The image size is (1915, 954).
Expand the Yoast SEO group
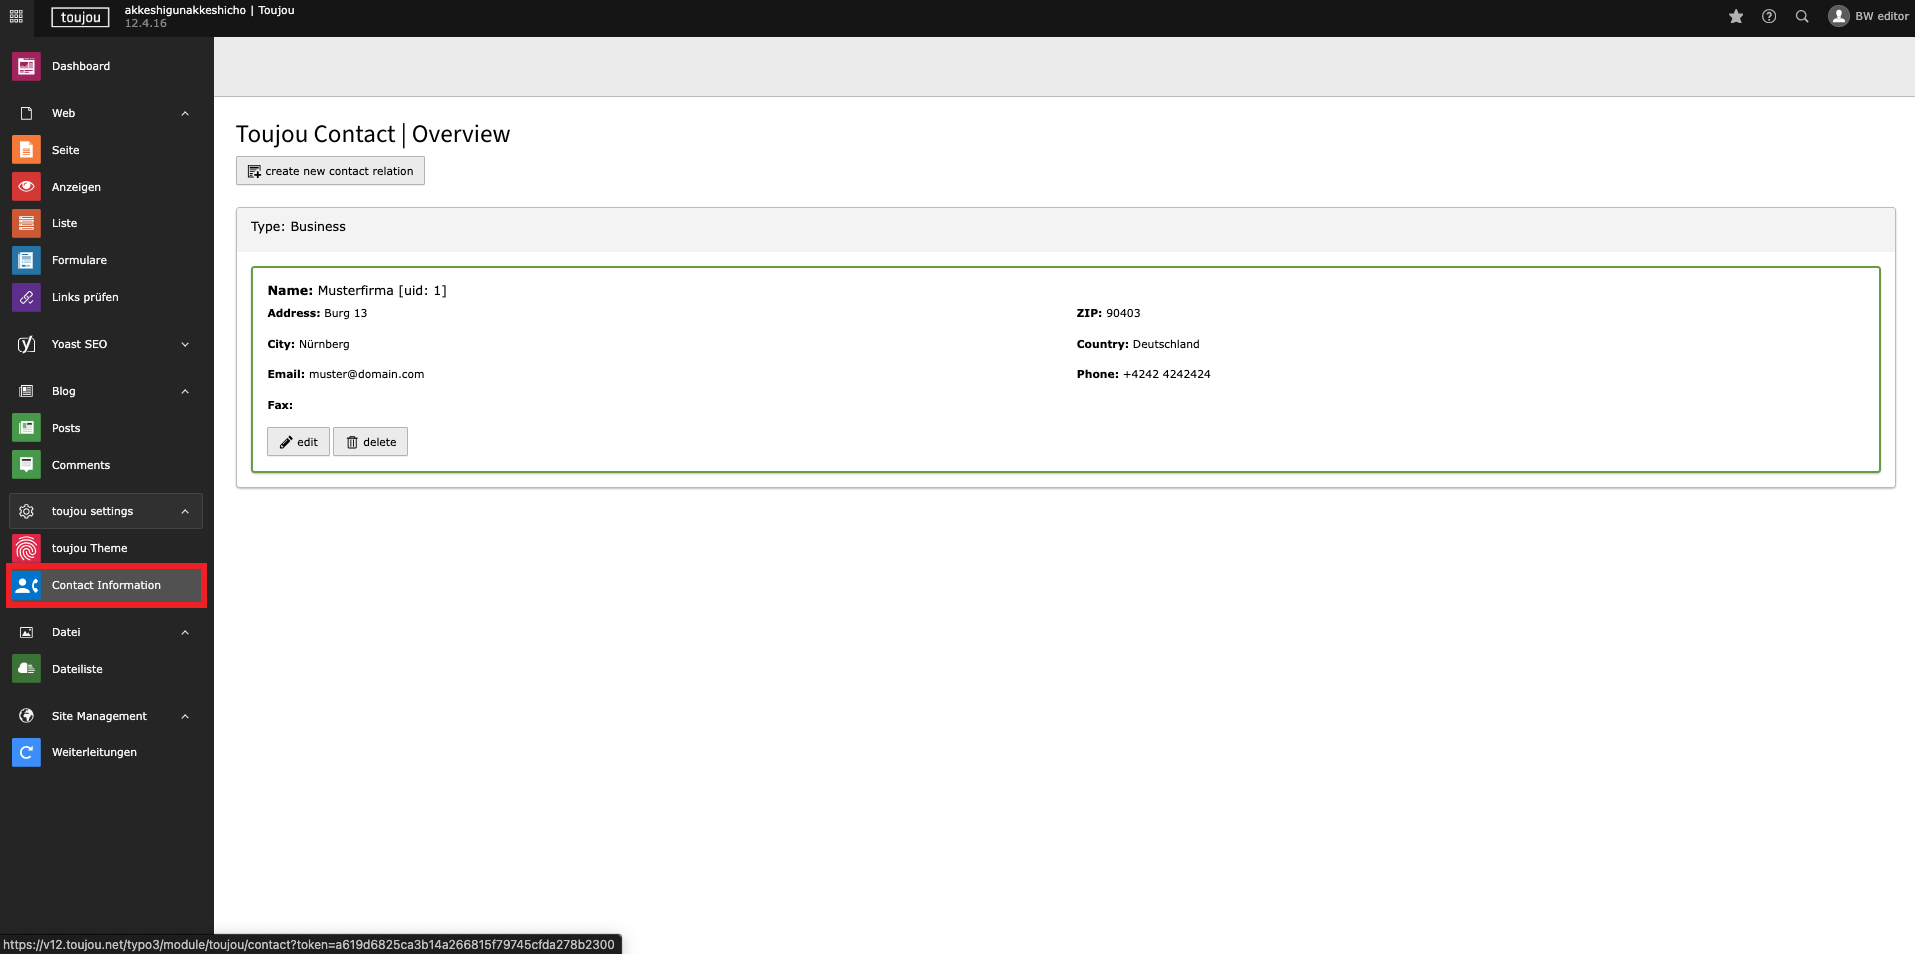point(185,344)
